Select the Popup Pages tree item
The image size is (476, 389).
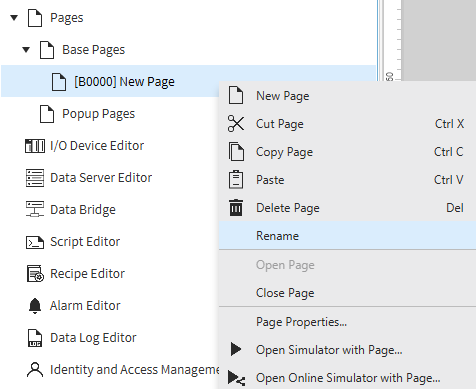[98, 114]
